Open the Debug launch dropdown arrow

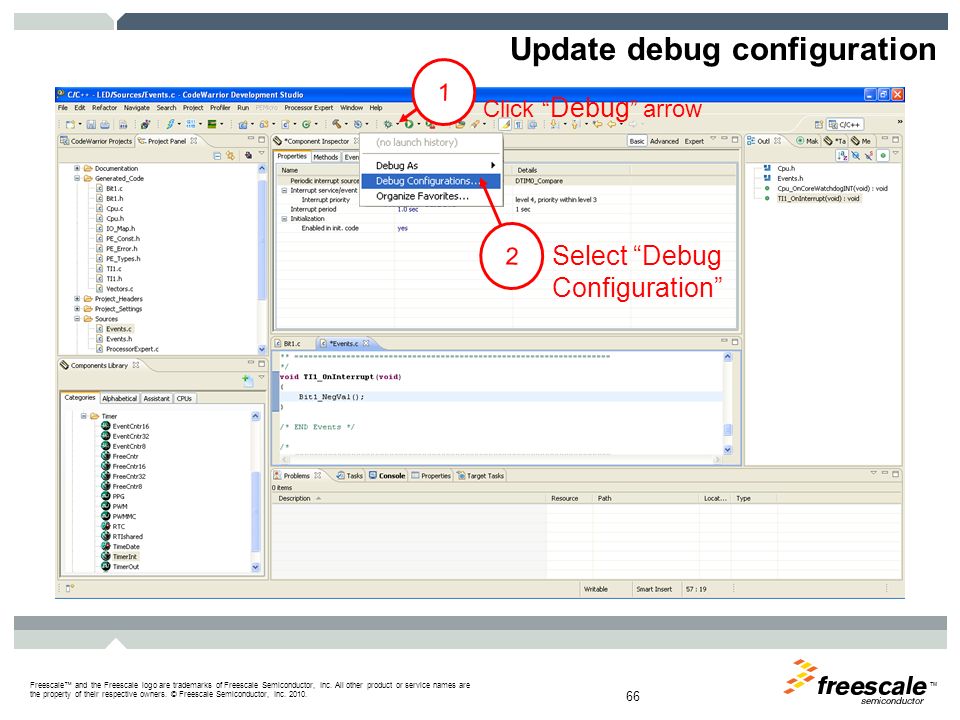pos(397,124)
